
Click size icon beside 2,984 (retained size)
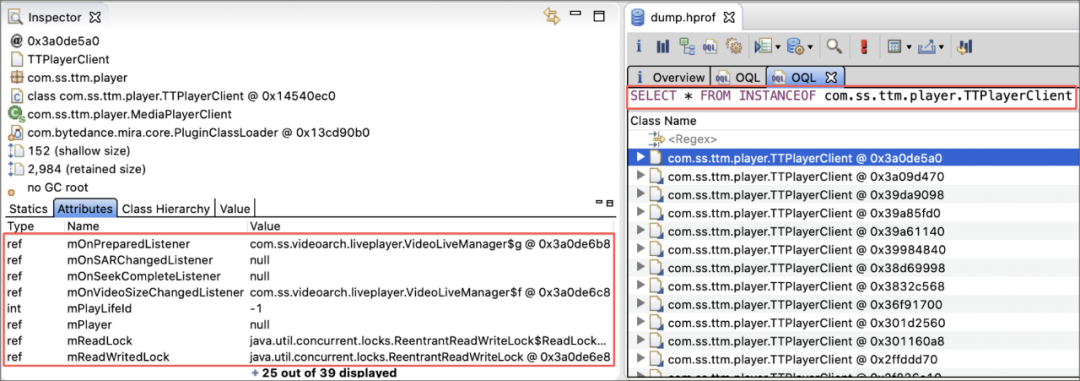point(17,169)
